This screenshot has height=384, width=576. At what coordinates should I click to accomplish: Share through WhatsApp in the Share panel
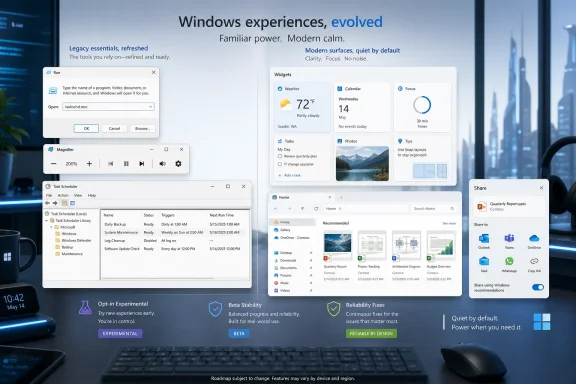point(509,264)
